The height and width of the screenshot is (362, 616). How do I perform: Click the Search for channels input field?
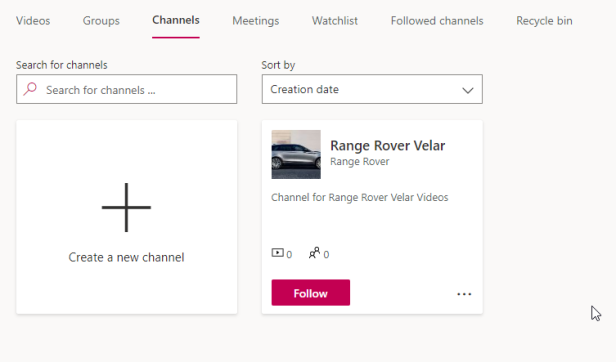point(126,89)
